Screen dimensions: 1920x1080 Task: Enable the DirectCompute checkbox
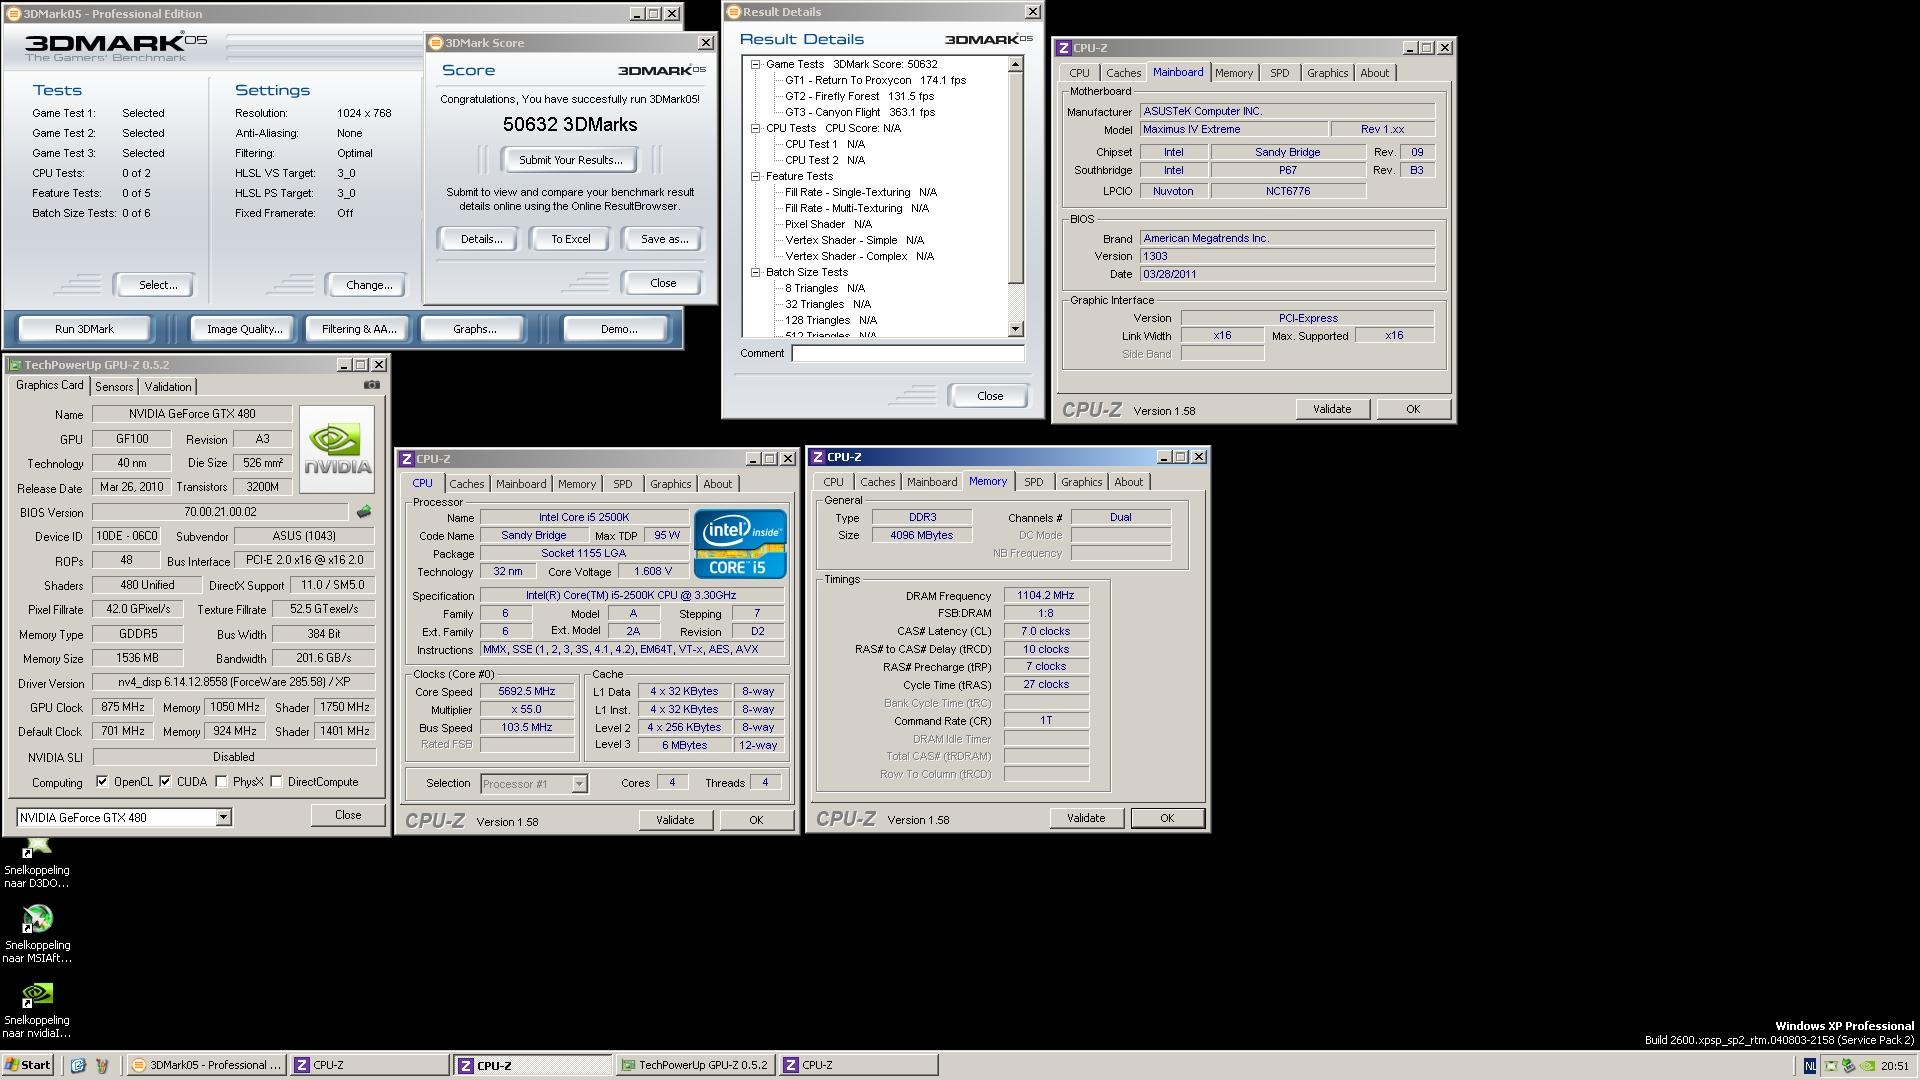(x=276, y=782)
